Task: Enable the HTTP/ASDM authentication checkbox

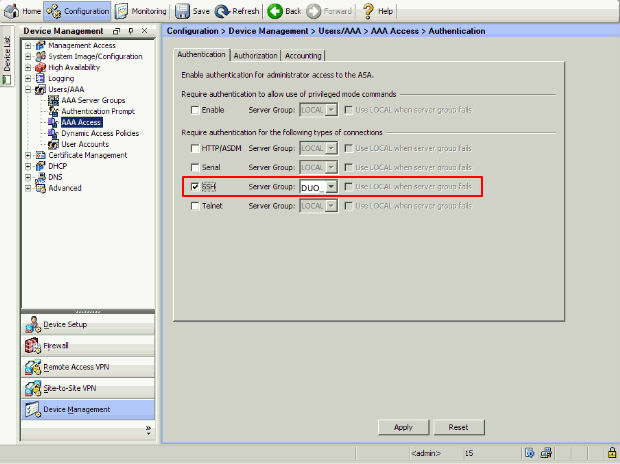Action: click(195, 147)
